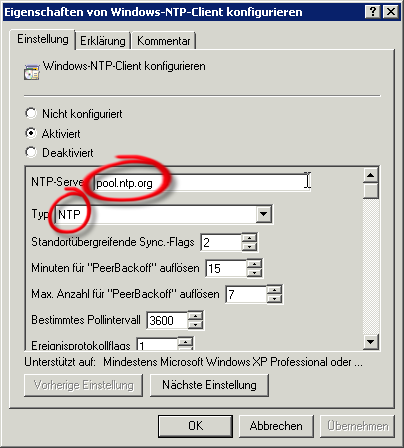Image resolution: width=404 pixels, height=448 pixels.
Task: Click the Bestimmtes Pollintervall field showing 3600
Action: pos(167,320)
